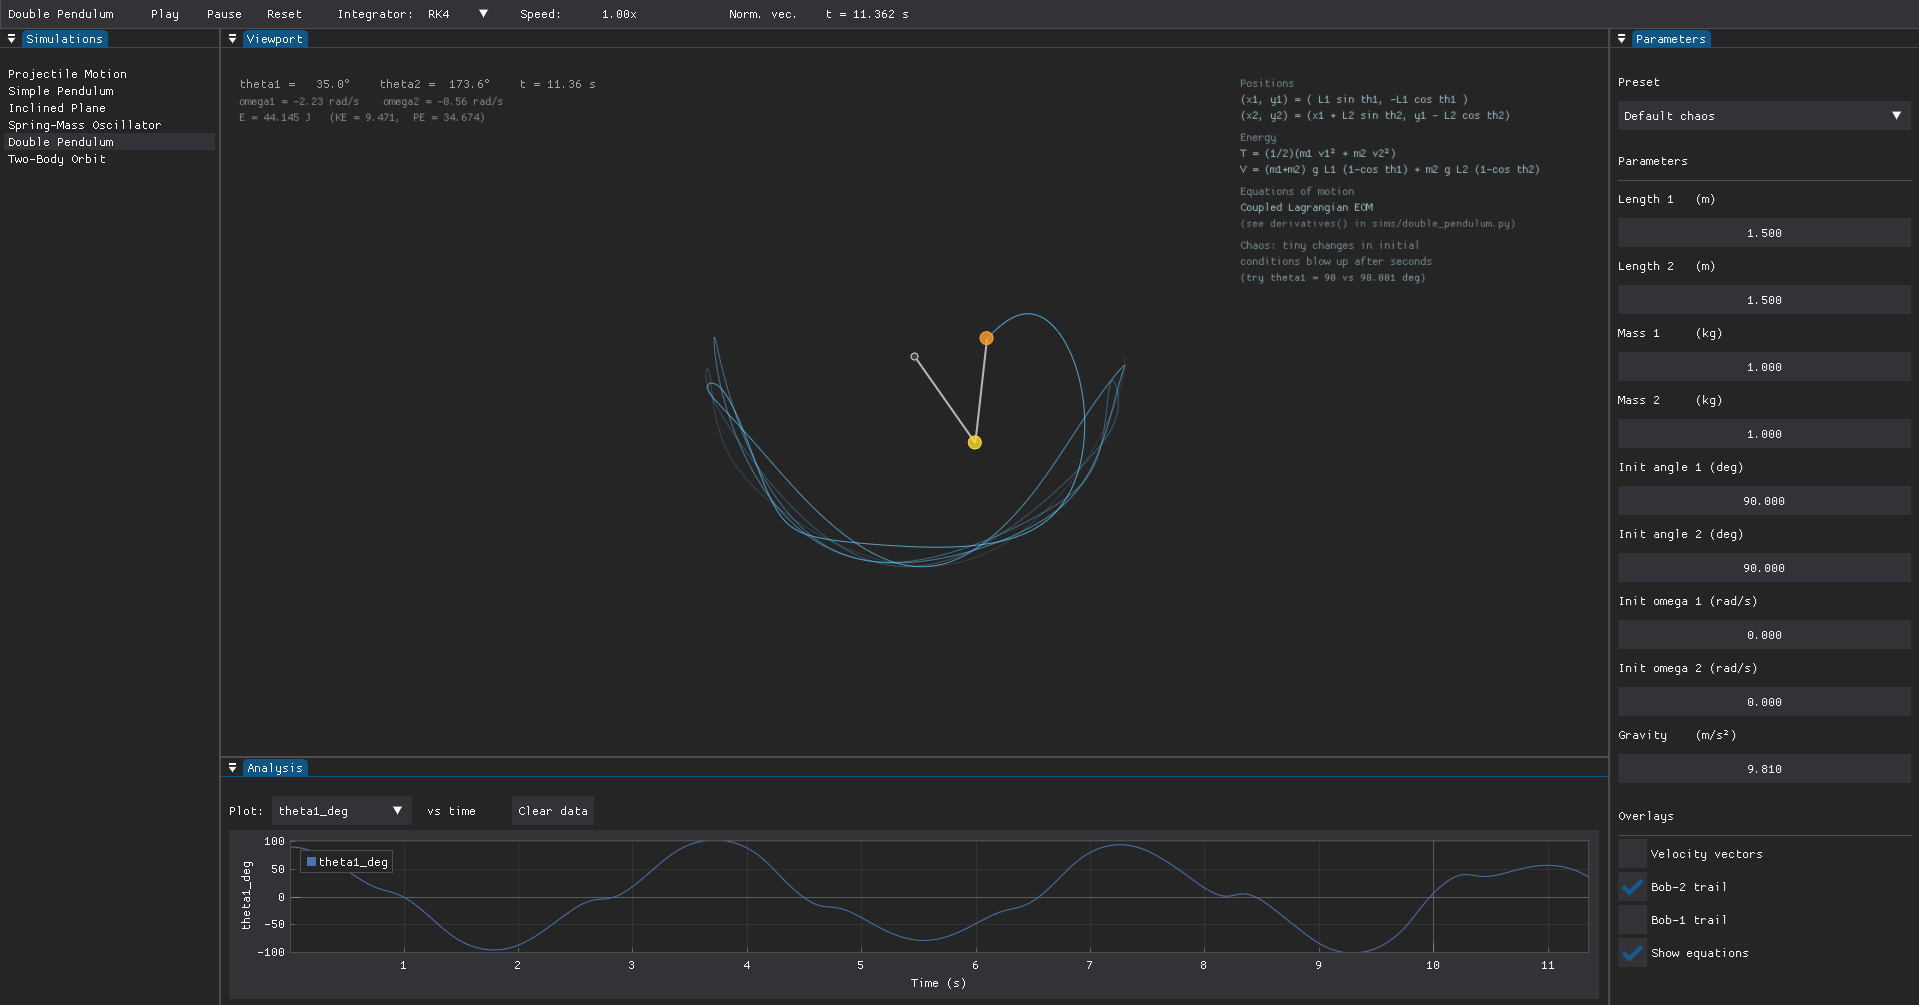Click the 'E = 44.145 J' energy readout

pos(275,117)
